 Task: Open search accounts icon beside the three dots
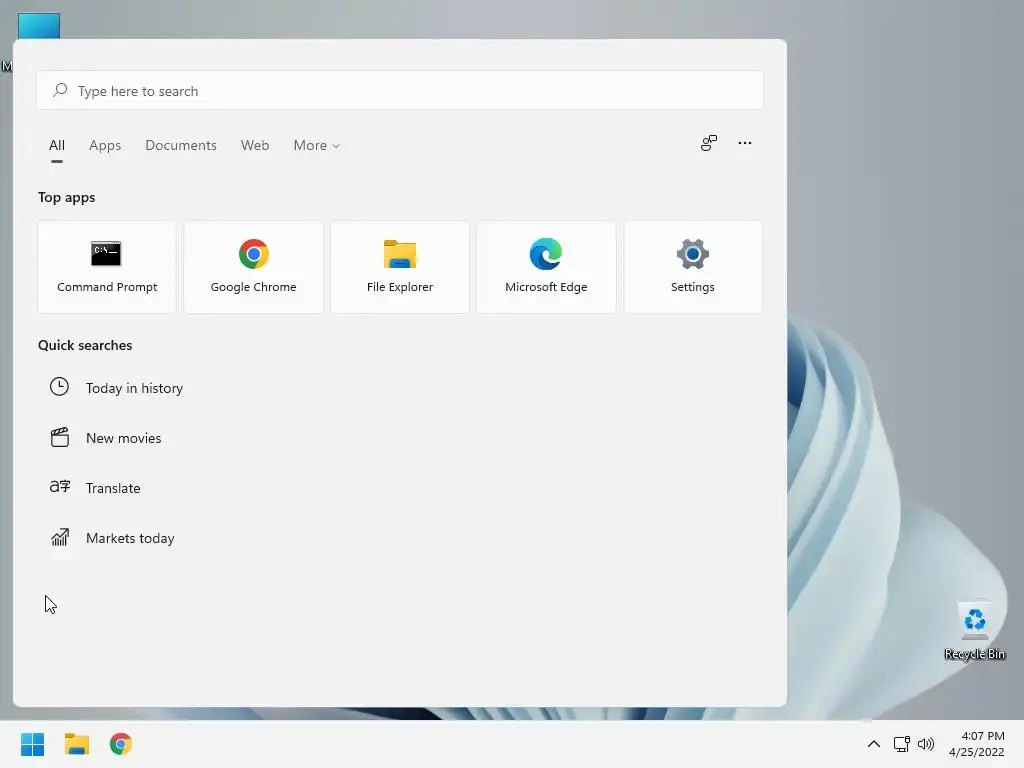(x=709, y=143)
